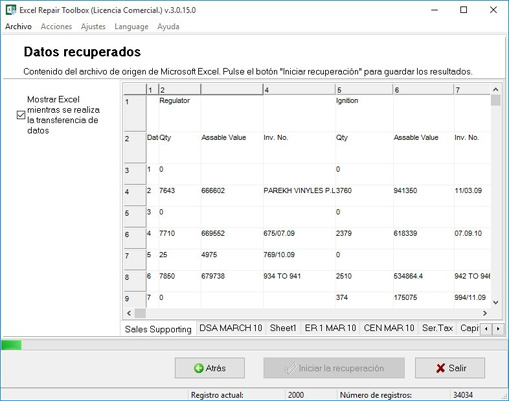Open the Archivo menu
This screenshot has width=509, height=401.
pyautogui.click(x=18, y=27)
